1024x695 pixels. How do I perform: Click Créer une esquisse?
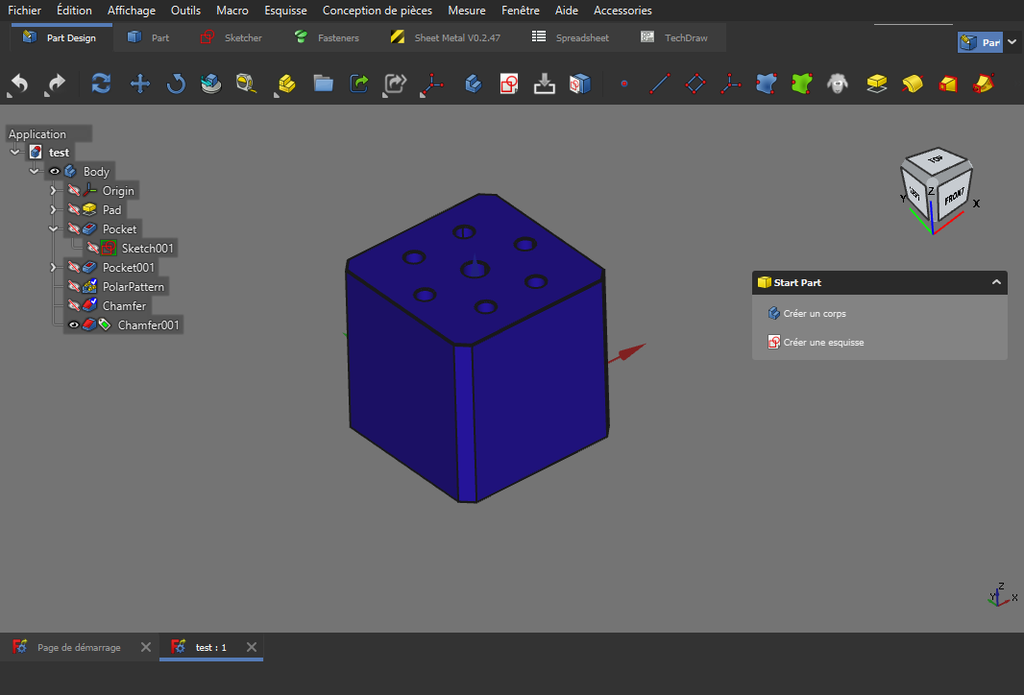tap(823, 342)
